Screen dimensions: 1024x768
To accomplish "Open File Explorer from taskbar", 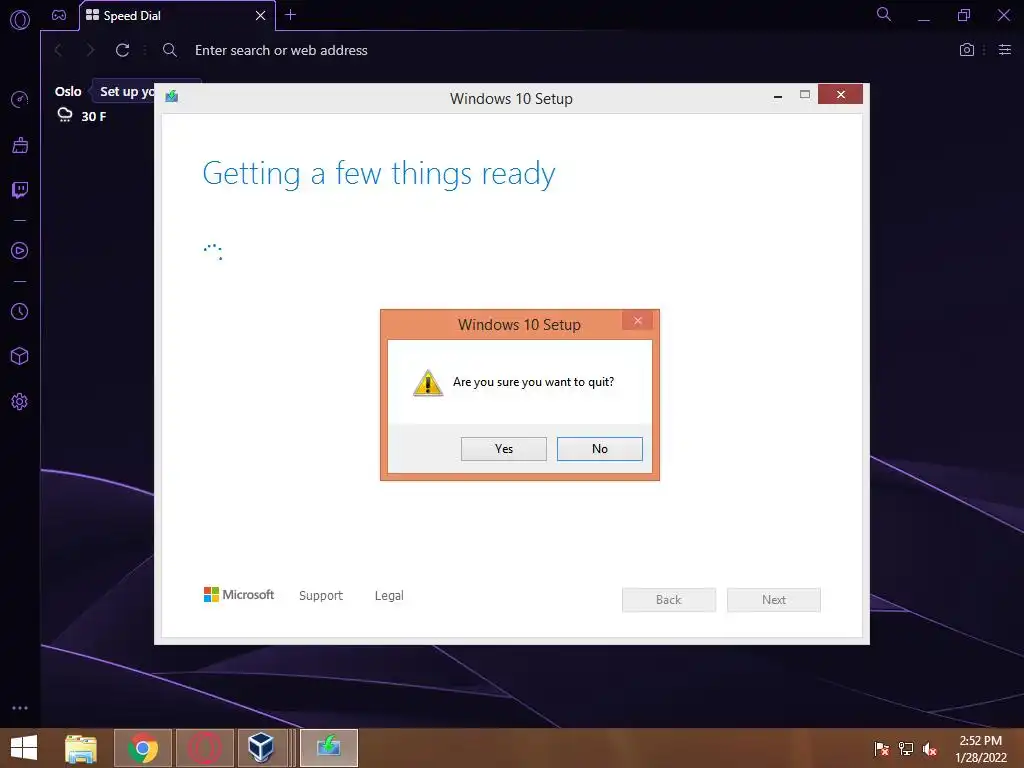I will [81, 748].
